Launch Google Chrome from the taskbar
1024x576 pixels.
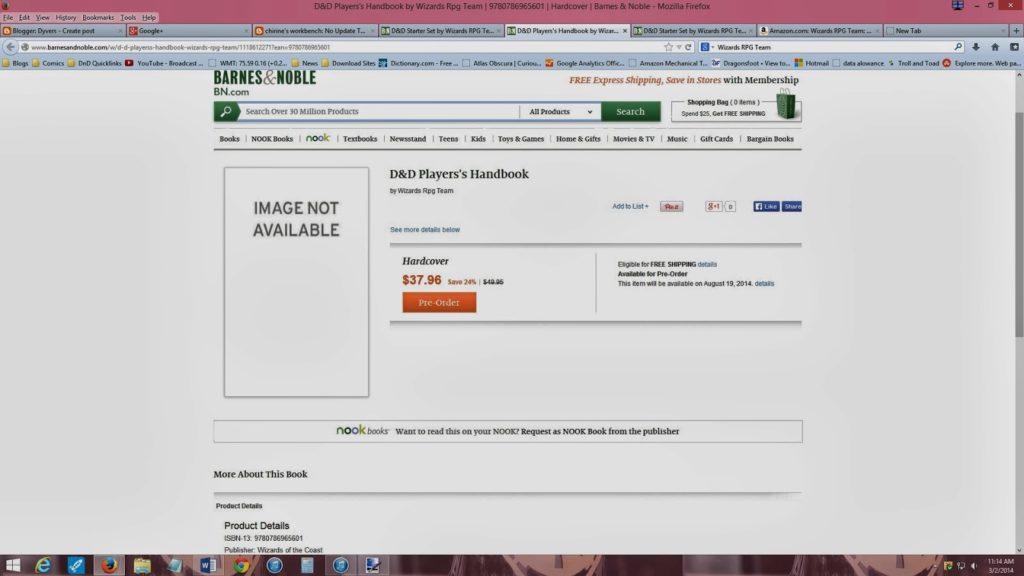pyautogui.click(x=241, y=565)
